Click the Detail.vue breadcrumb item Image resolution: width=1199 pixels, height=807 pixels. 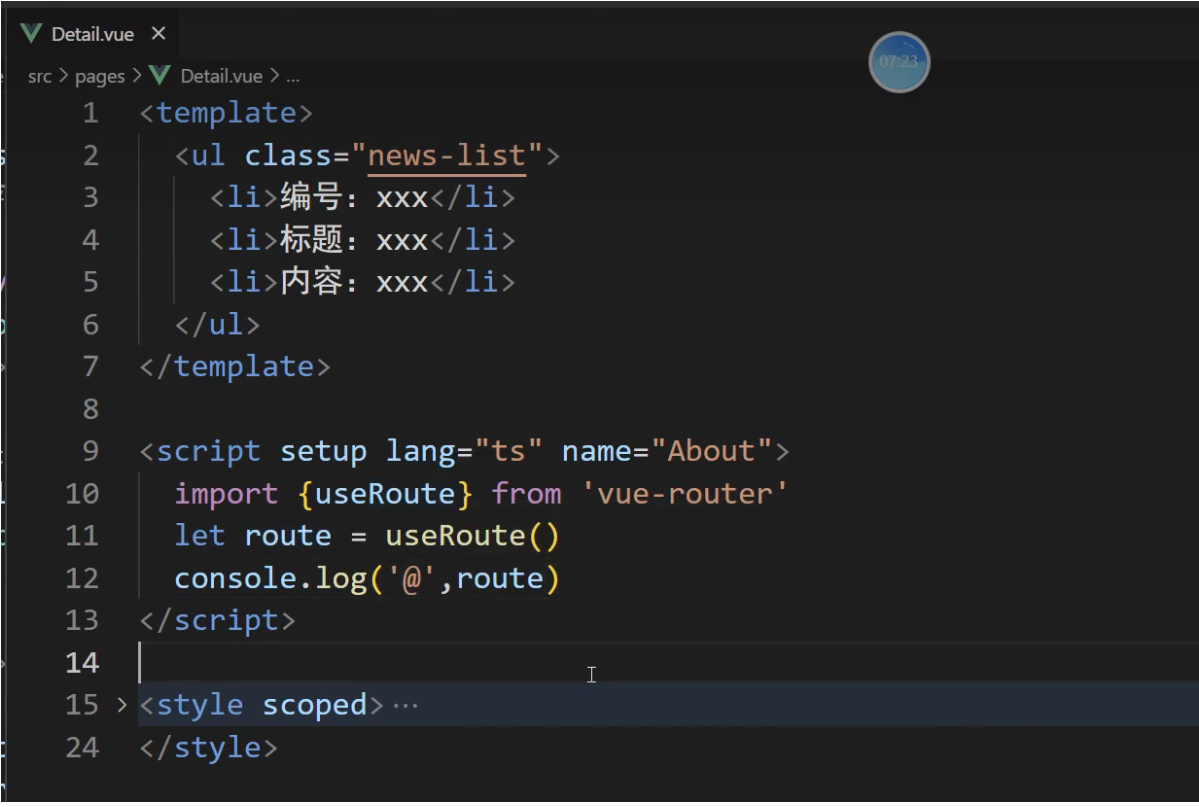(x=221, y=76)
